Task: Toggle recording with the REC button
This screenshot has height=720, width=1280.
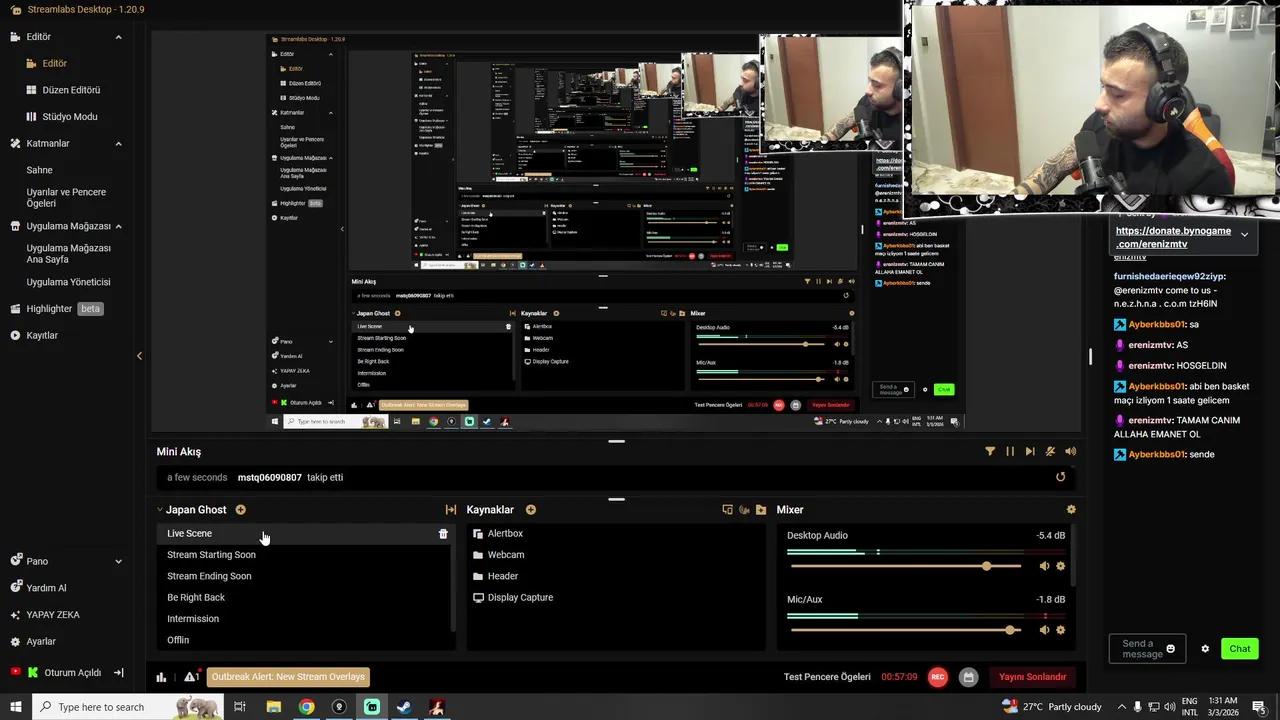Action: point(938,677)
